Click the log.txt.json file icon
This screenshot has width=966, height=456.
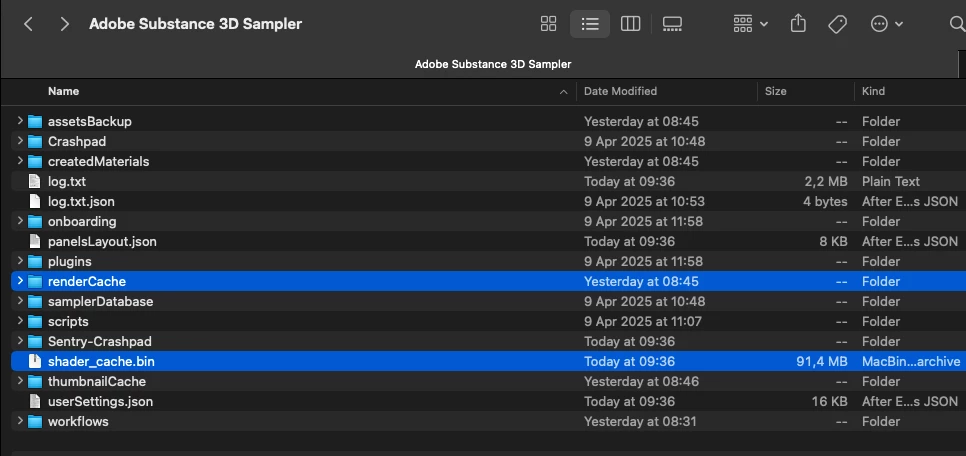(35, 202)
